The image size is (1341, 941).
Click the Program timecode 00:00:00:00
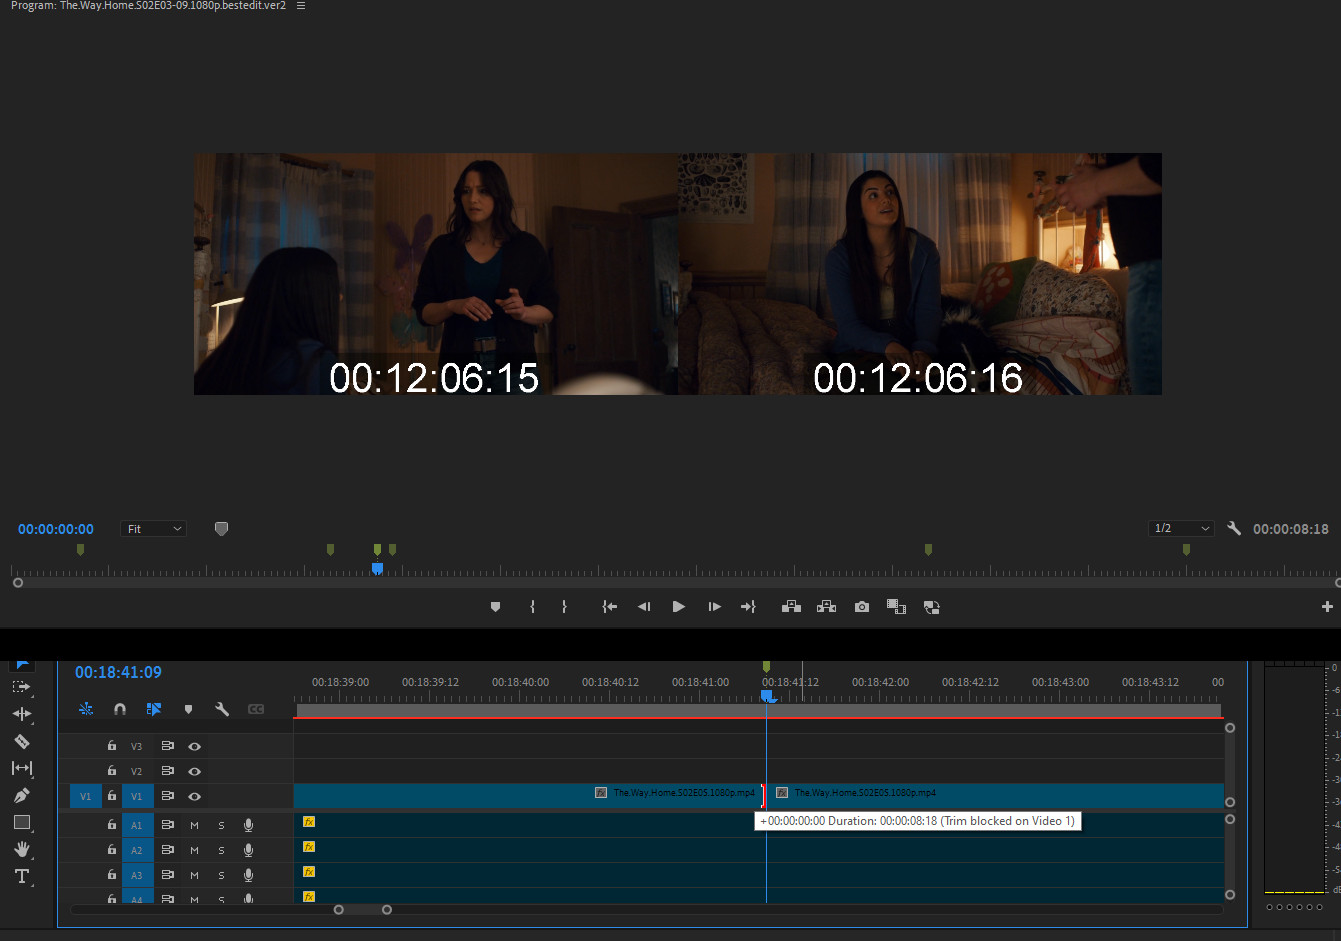pos(56,529)
